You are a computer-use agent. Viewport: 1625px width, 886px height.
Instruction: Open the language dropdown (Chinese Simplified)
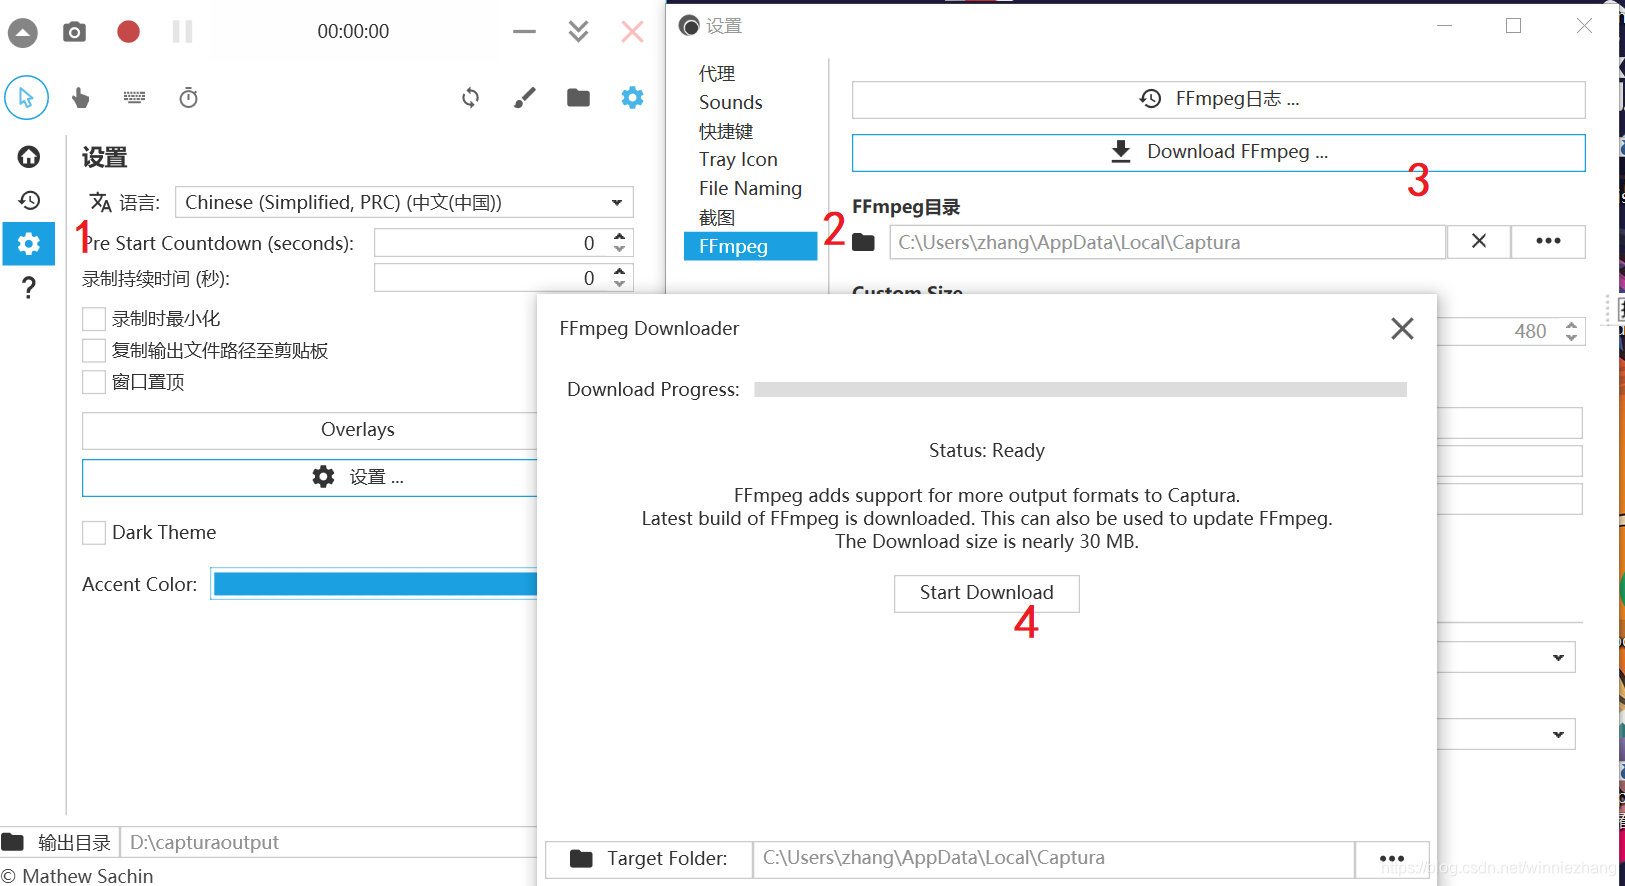(404, 202)
